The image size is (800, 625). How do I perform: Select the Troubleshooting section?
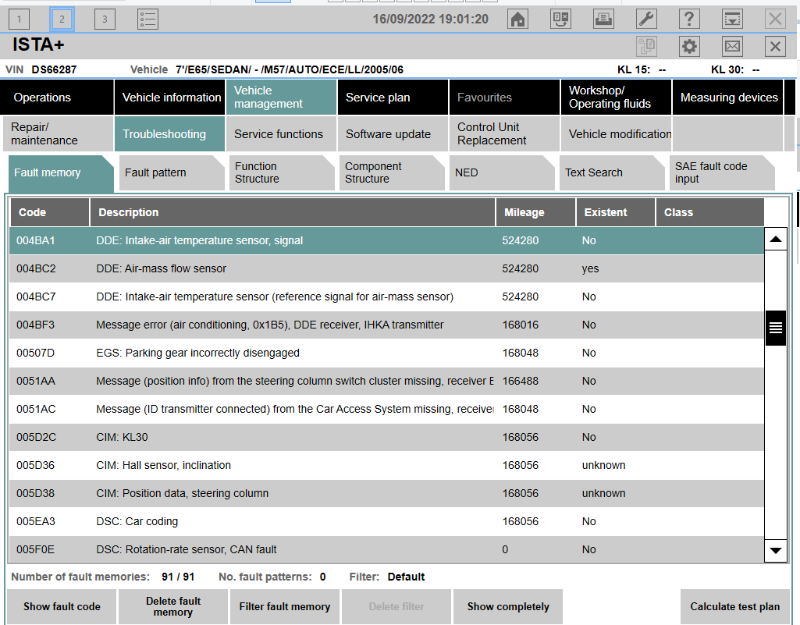click(170, 134)
